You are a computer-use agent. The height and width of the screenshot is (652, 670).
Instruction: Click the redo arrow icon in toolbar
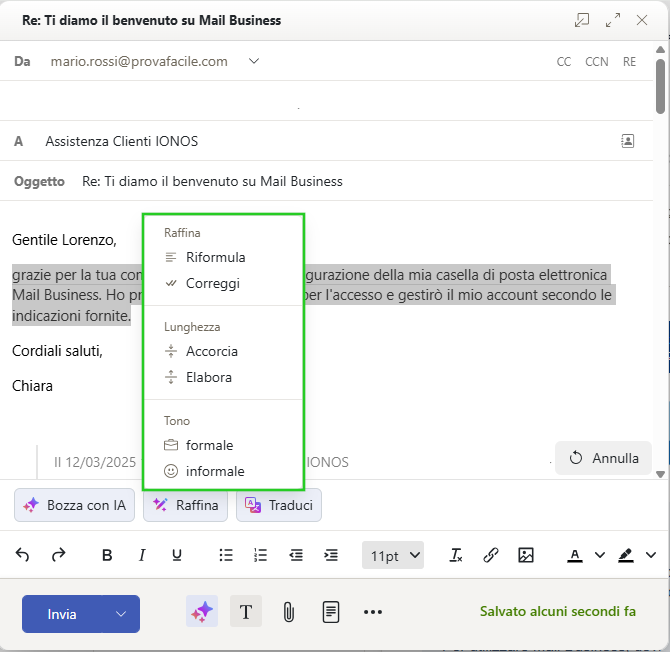pos(58,555)
